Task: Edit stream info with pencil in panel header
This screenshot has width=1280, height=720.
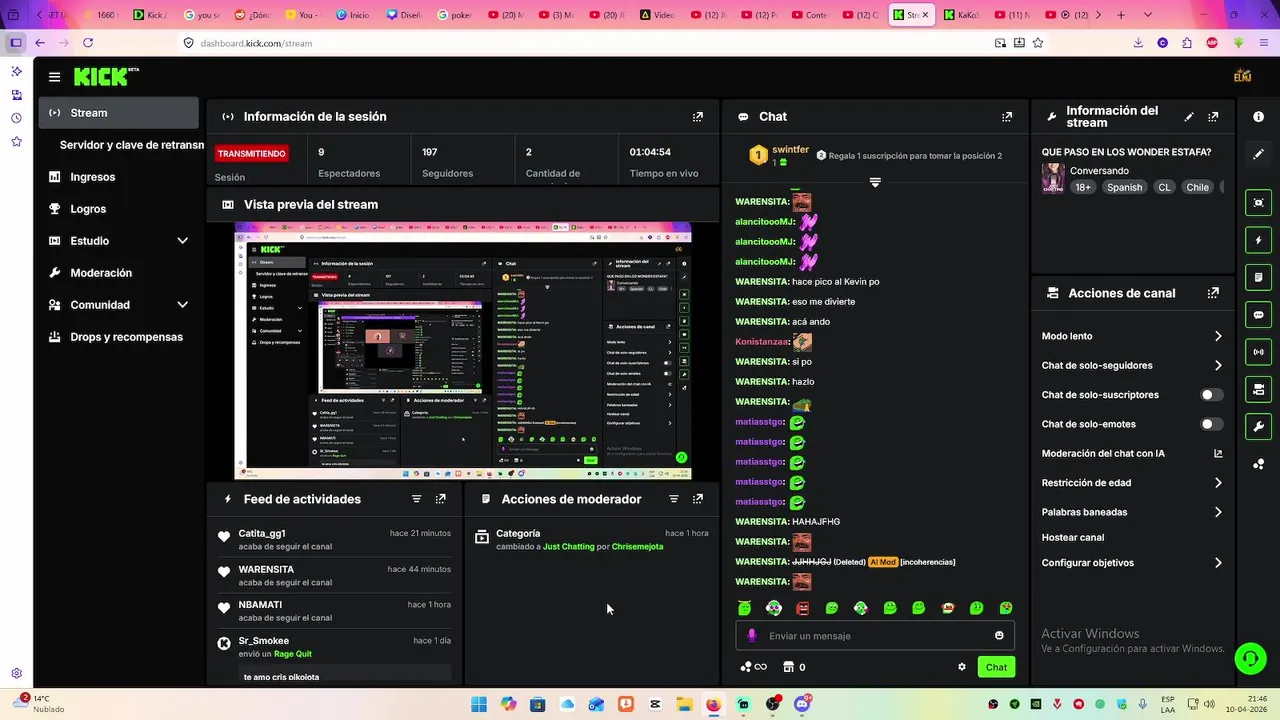Action: (x=1189, y=117)
